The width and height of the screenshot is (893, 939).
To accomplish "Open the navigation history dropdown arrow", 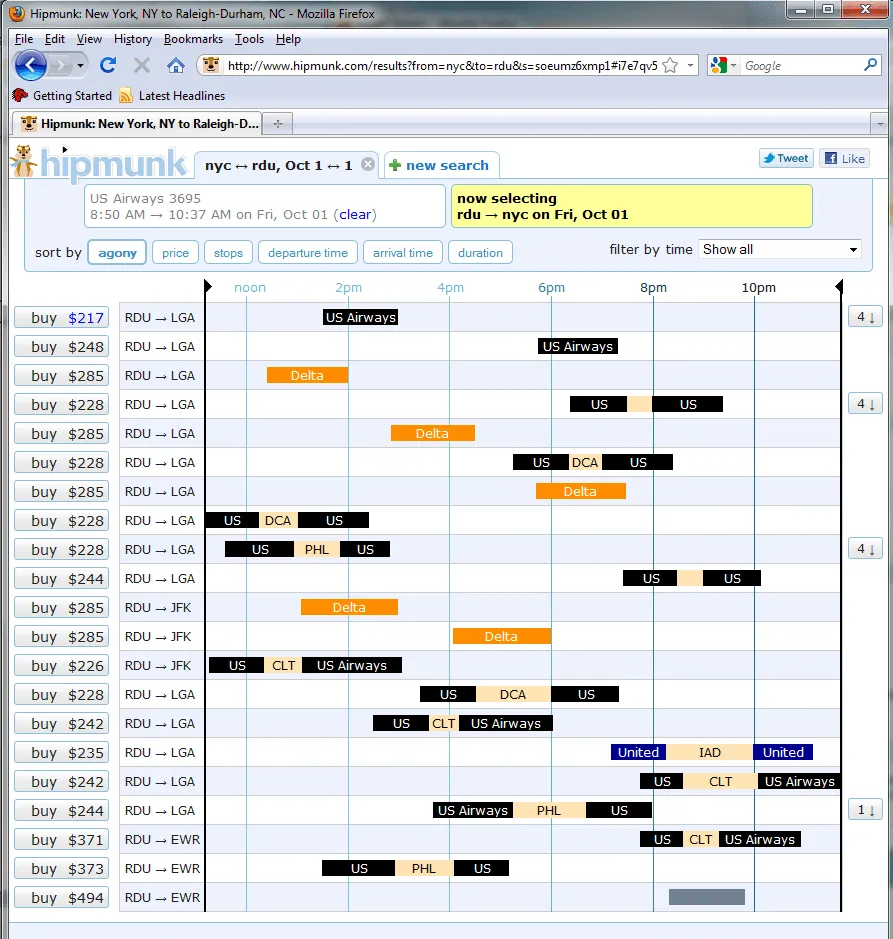I will point(80,65).
